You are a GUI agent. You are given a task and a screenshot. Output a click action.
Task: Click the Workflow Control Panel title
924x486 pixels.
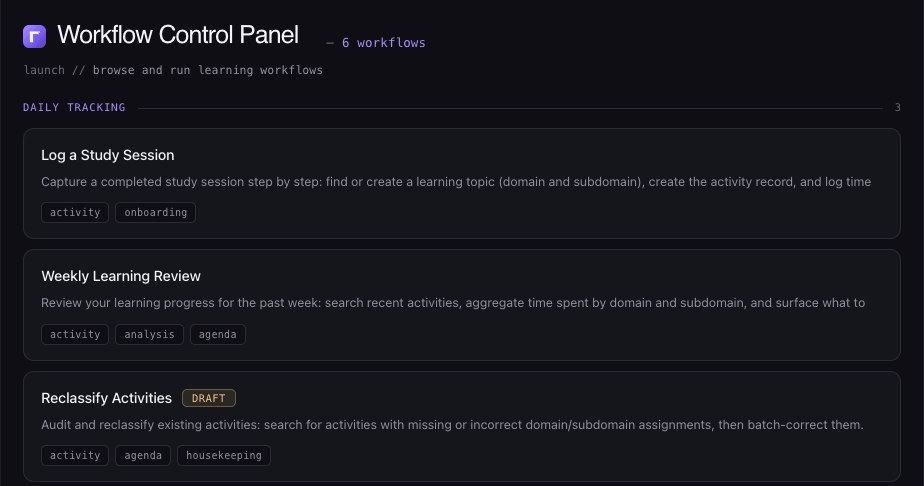pyautogui.click(x=178, y=35)
